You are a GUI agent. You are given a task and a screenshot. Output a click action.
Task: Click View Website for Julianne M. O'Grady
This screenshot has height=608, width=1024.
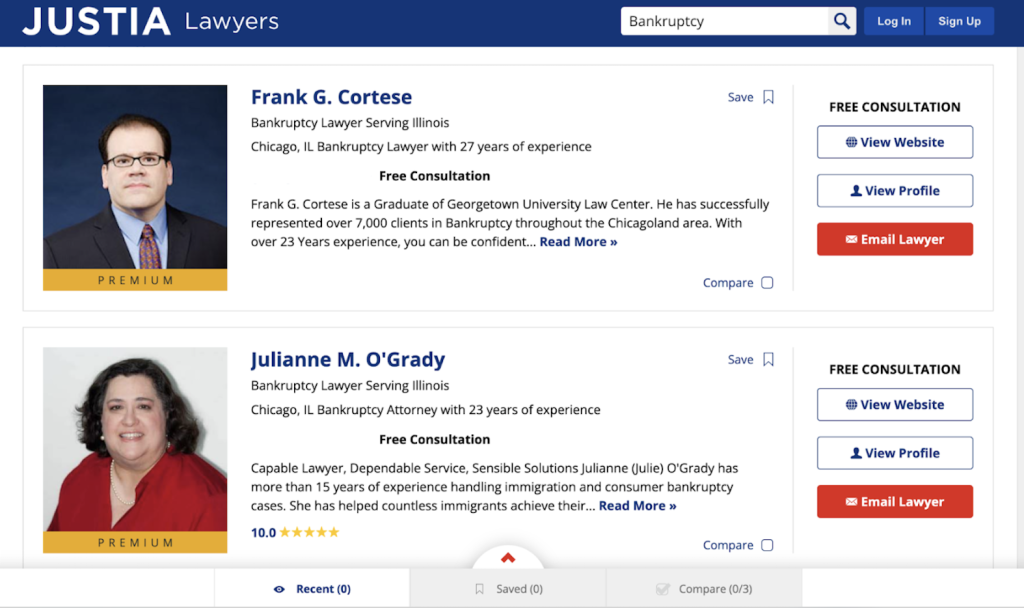pos(894,405)
